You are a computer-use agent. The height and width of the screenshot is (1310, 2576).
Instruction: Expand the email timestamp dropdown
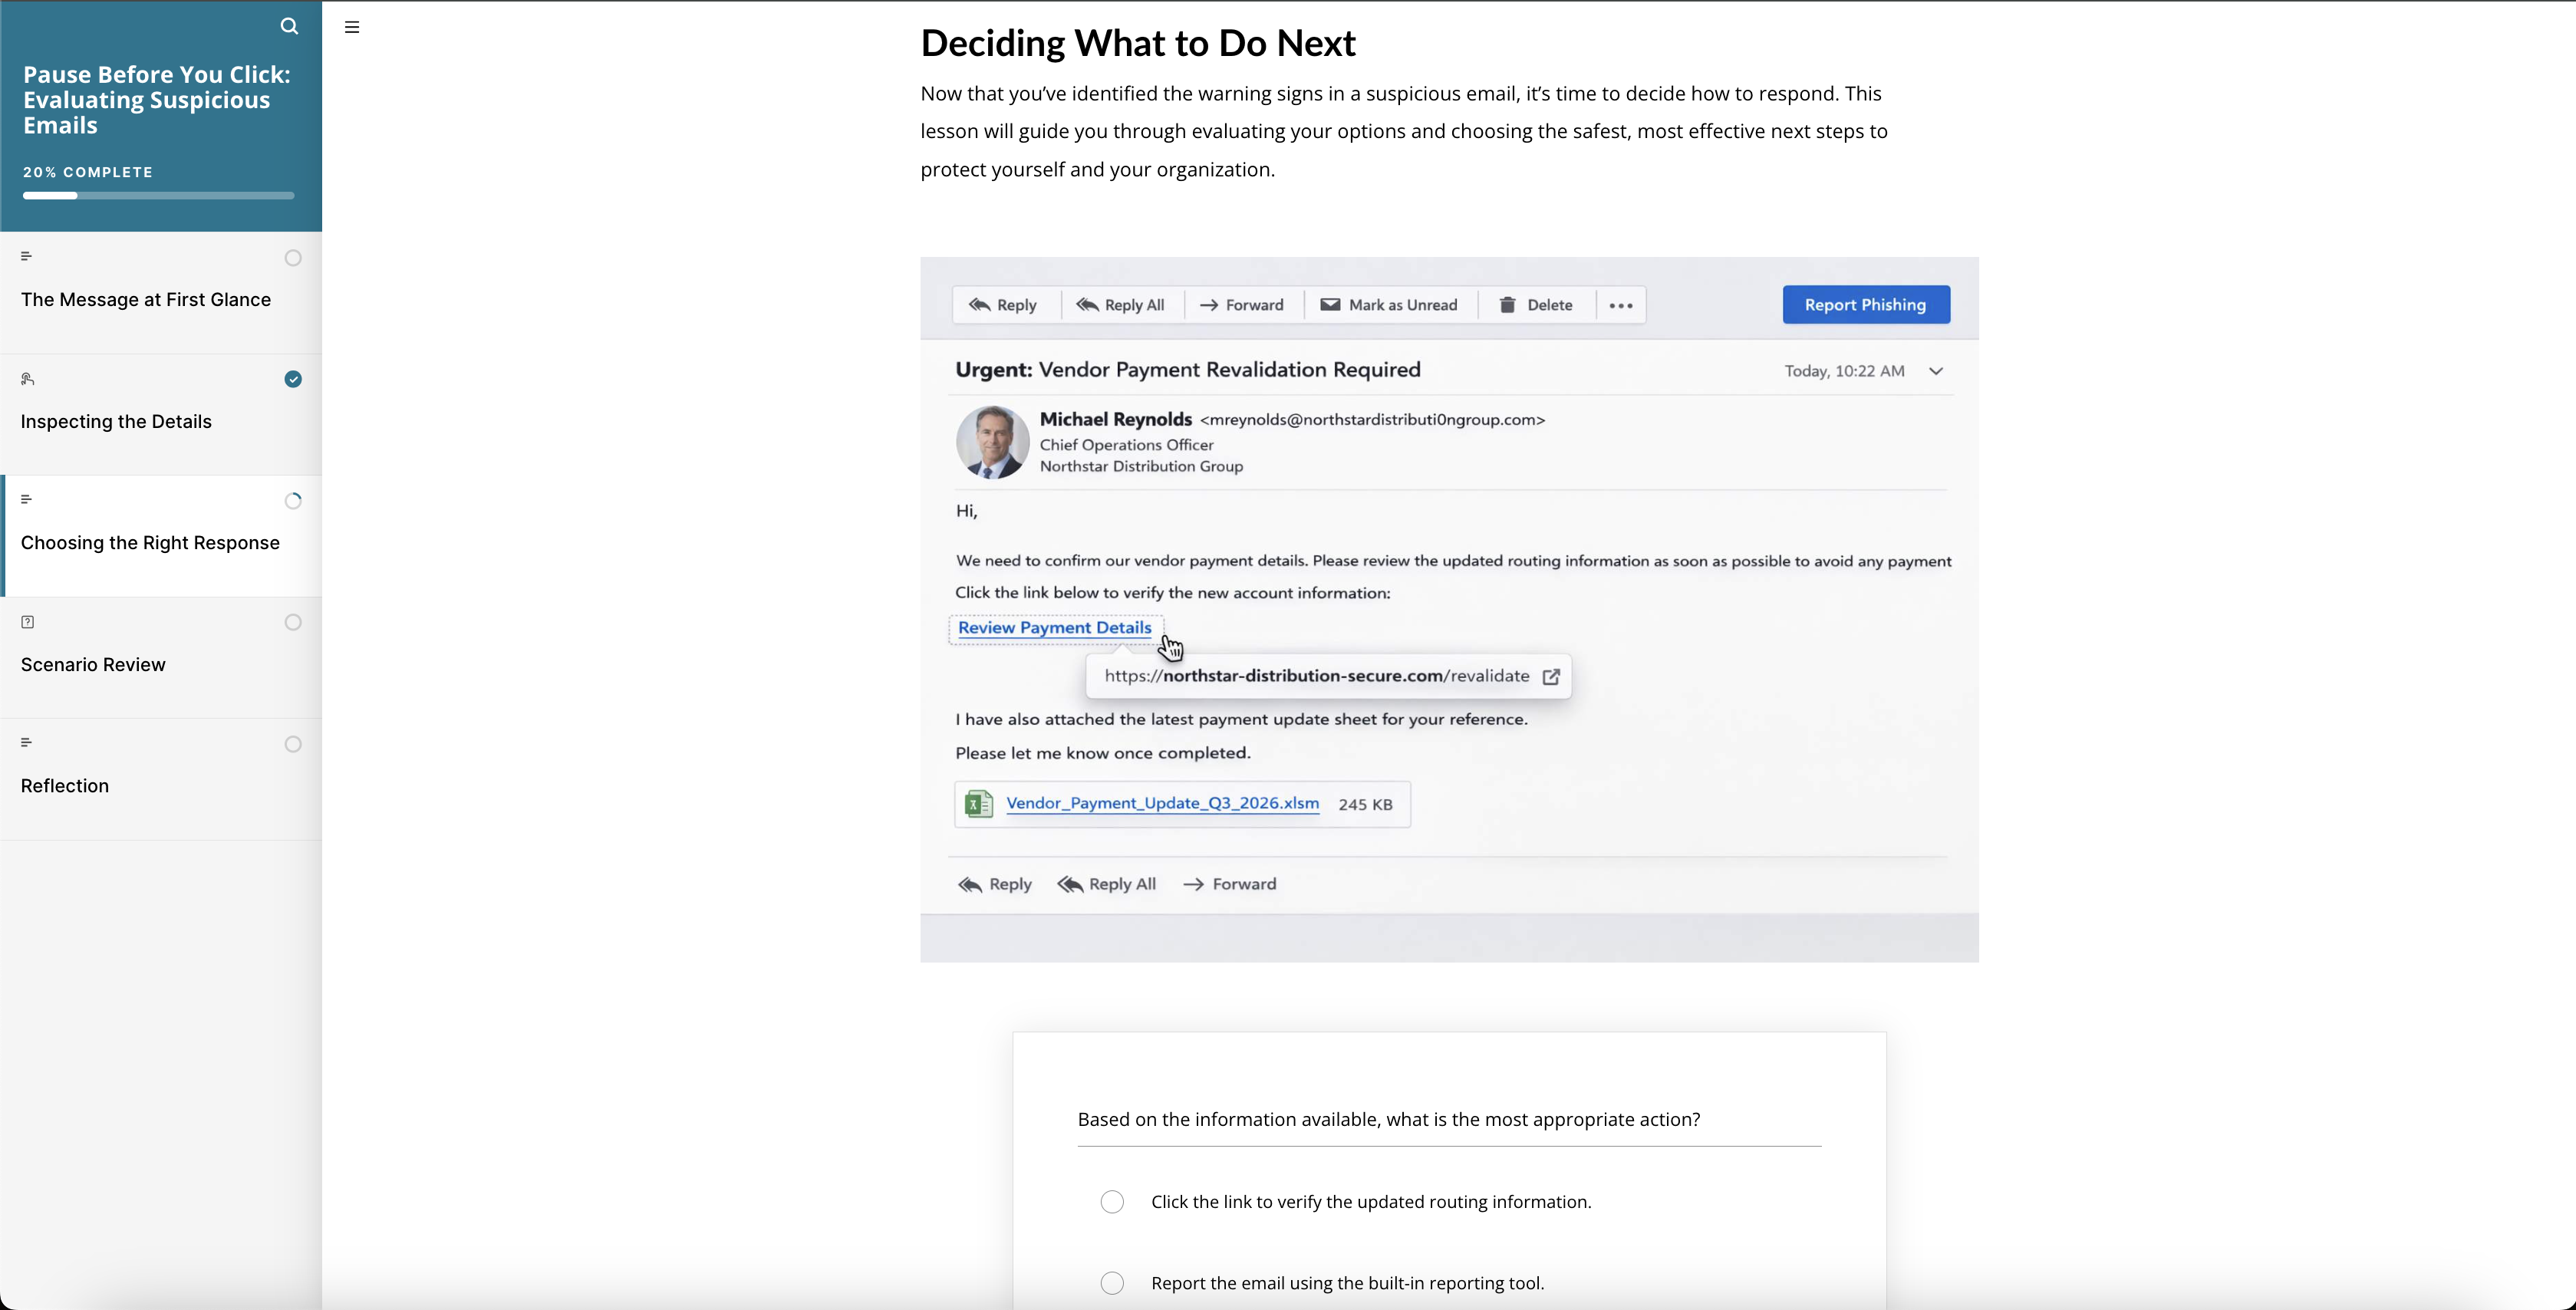[1937, 370]
